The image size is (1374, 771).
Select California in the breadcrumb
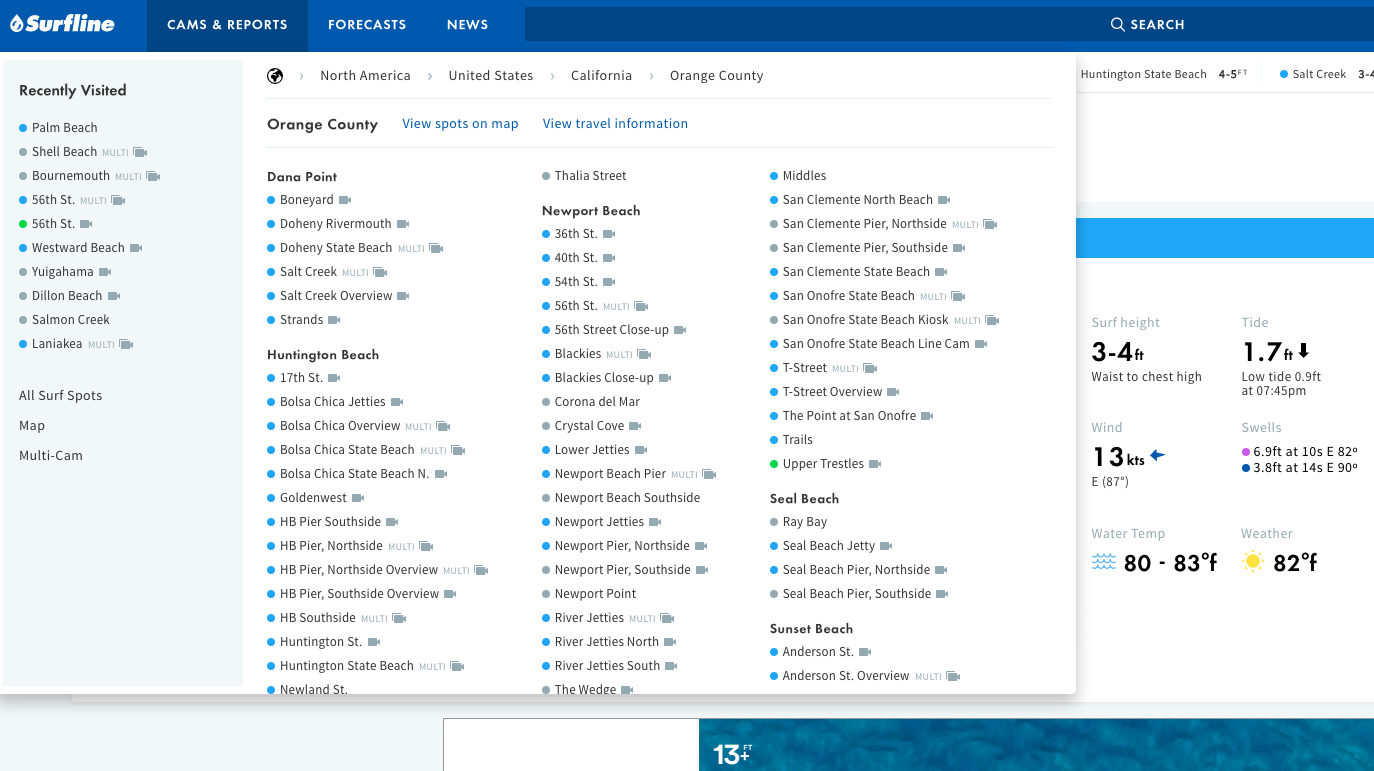pos(601,76)
